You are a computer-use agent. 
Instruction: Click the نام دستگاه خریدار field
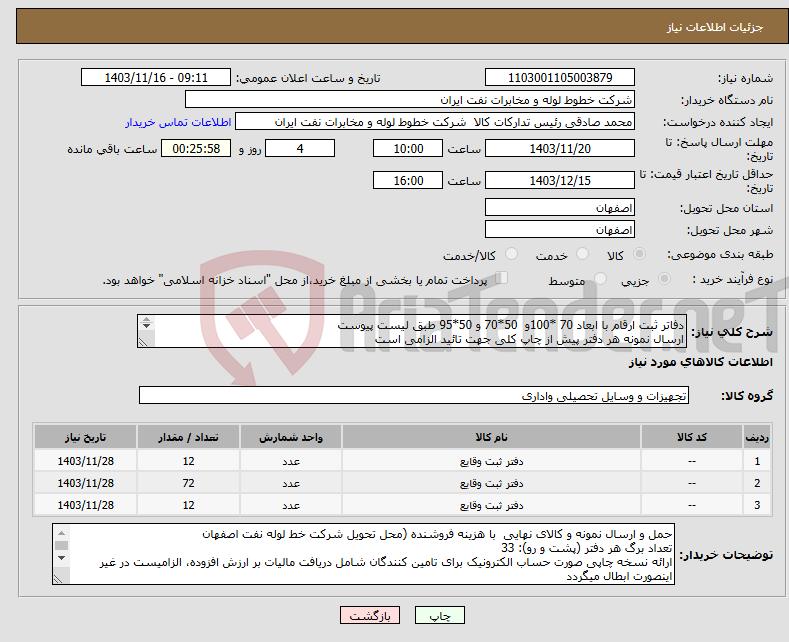(410, 100)
